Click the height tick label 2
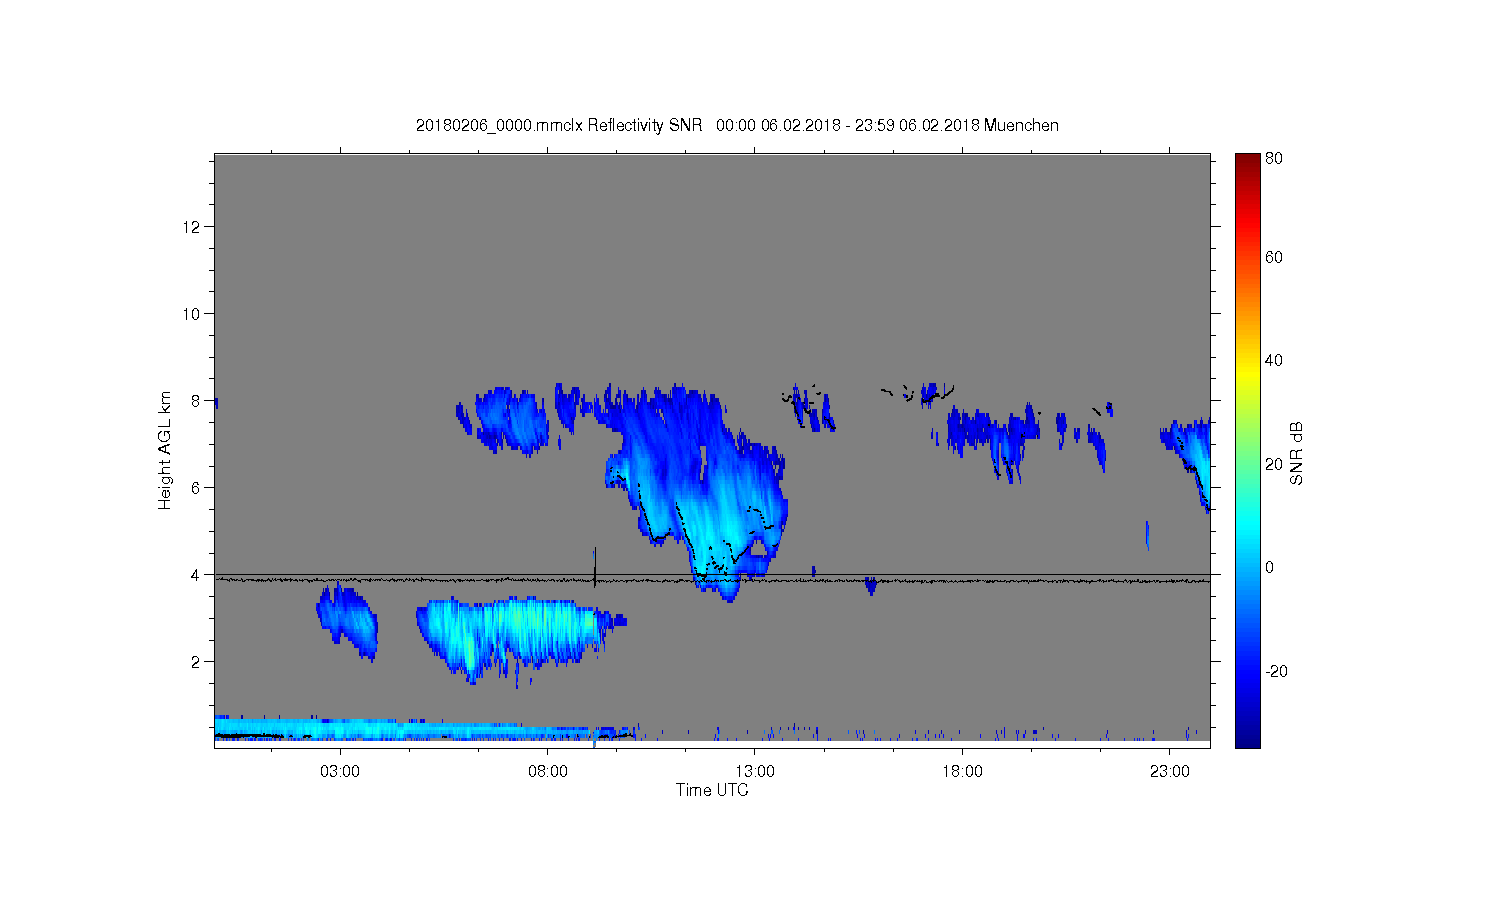 (197, 662)
